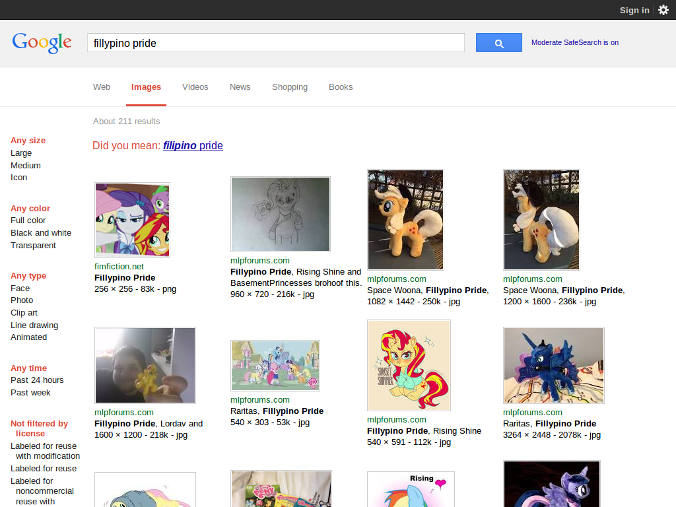676x507 pixels.
Task: Select the Images tab
Action: [x=146, y=87]
